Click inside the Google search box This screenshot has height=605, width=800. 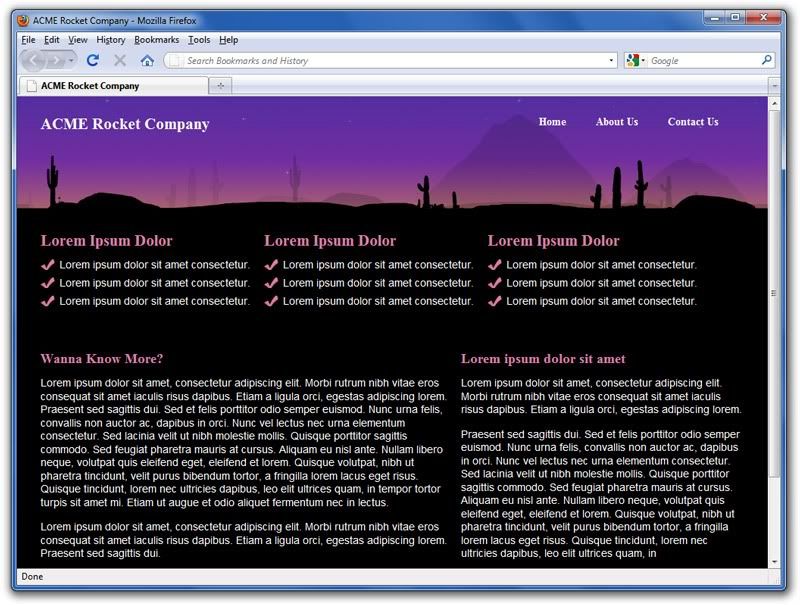(704, 61)
